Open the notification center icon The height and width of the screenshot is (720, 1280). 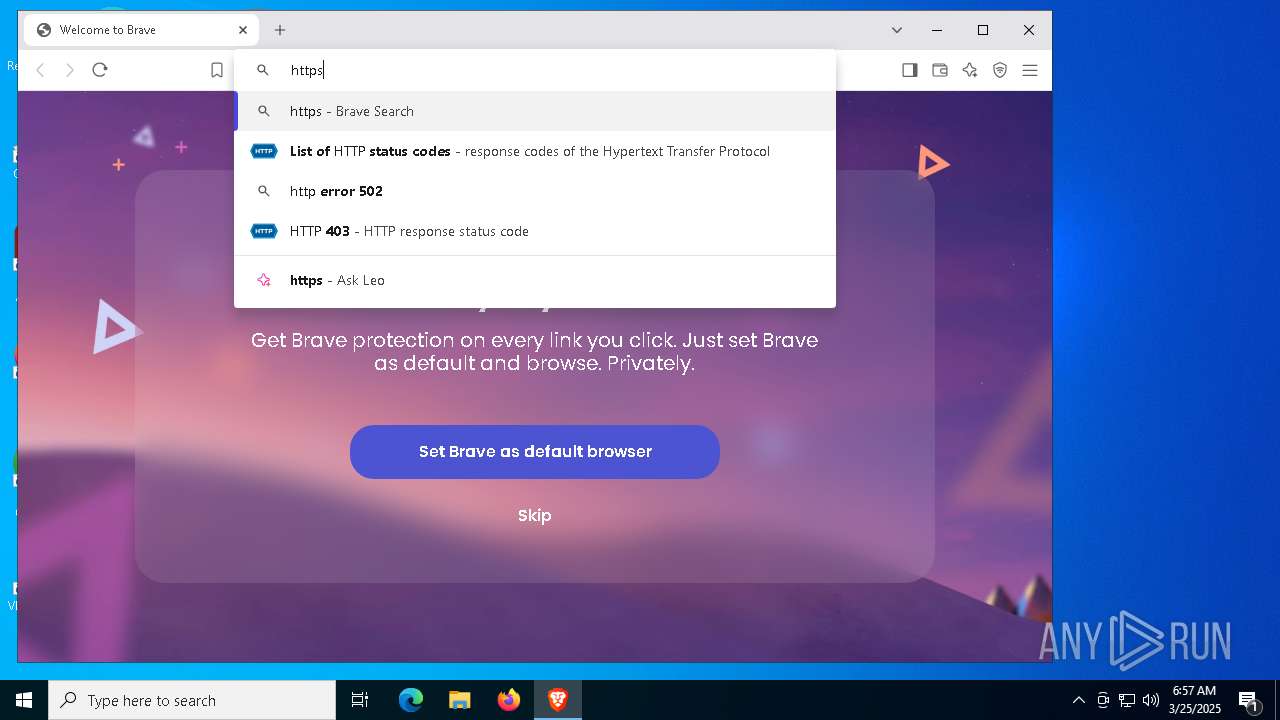click(1248, 700)
